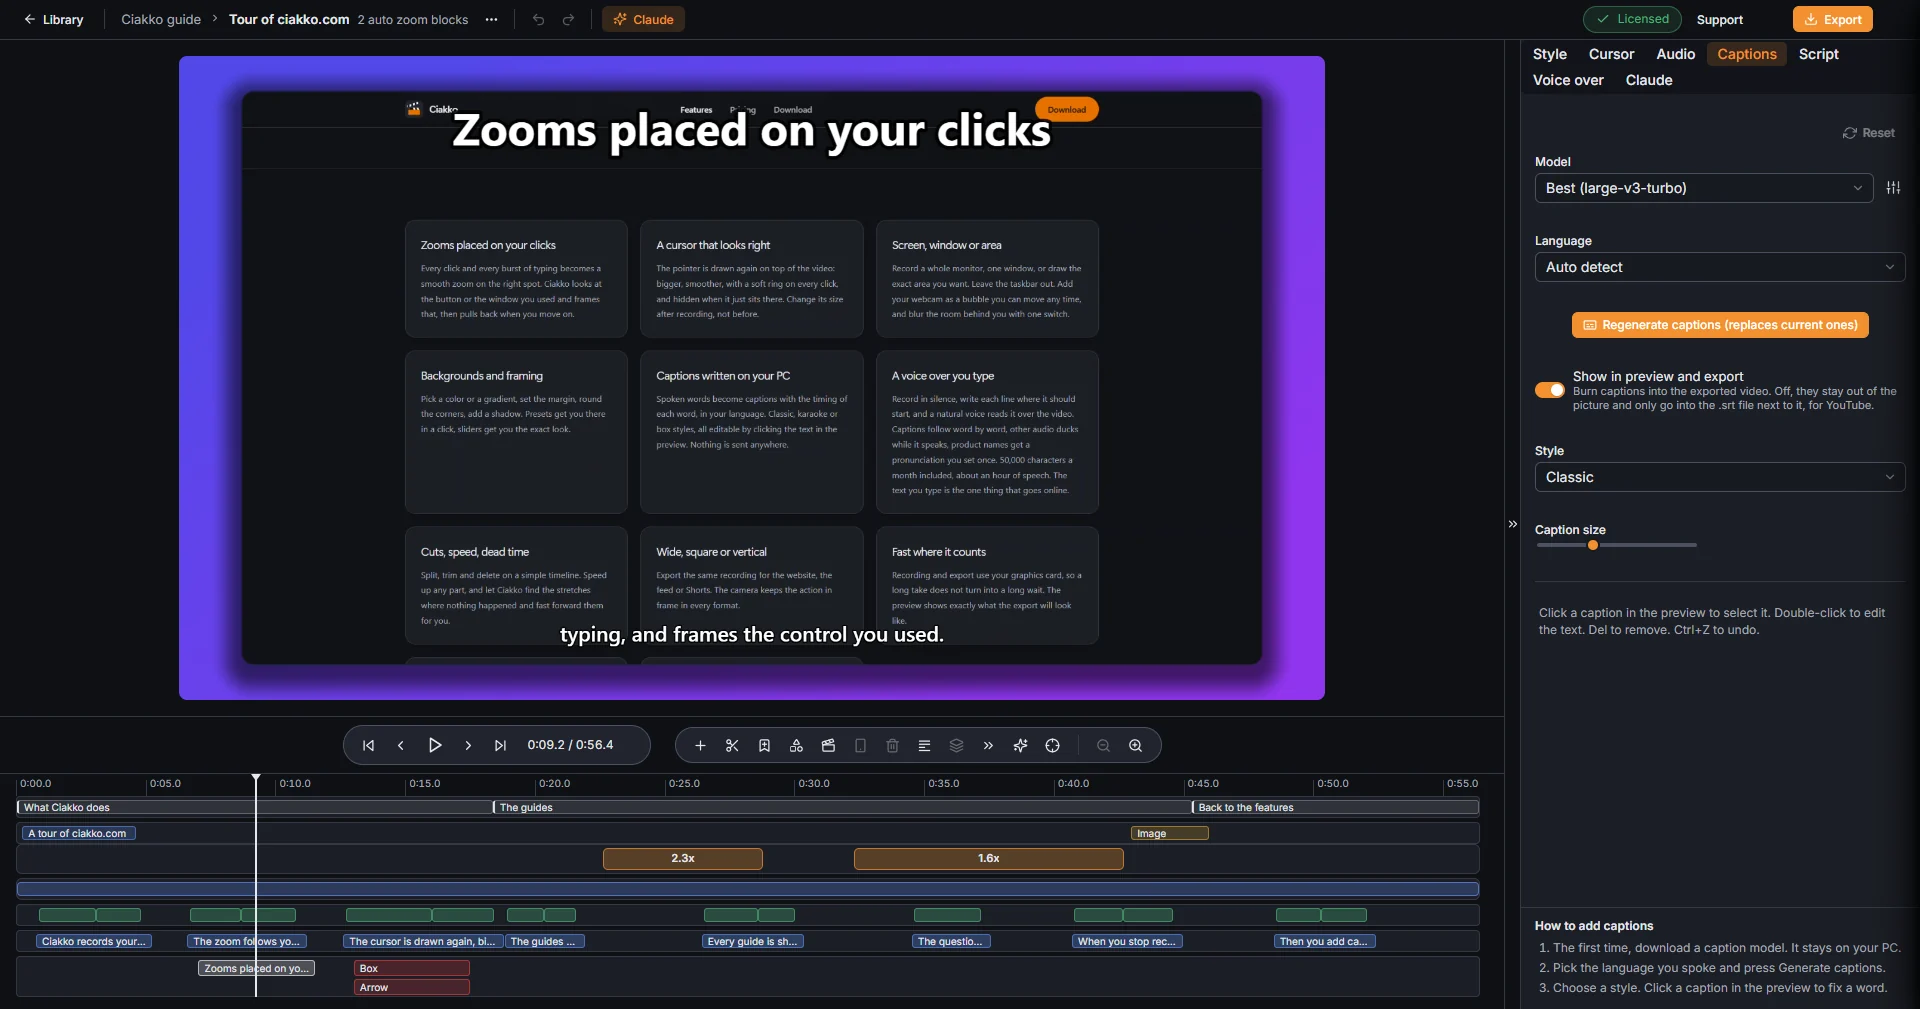Redo the last action
The width and height of the screenshot is (1920, 1009).
568,19
